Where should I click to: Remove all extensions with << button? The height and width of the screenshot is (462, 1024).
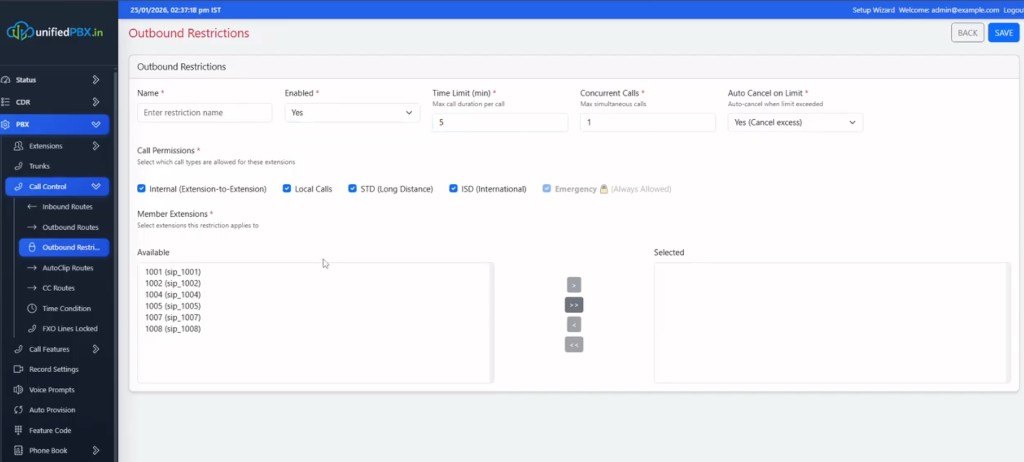pos(573,345)
